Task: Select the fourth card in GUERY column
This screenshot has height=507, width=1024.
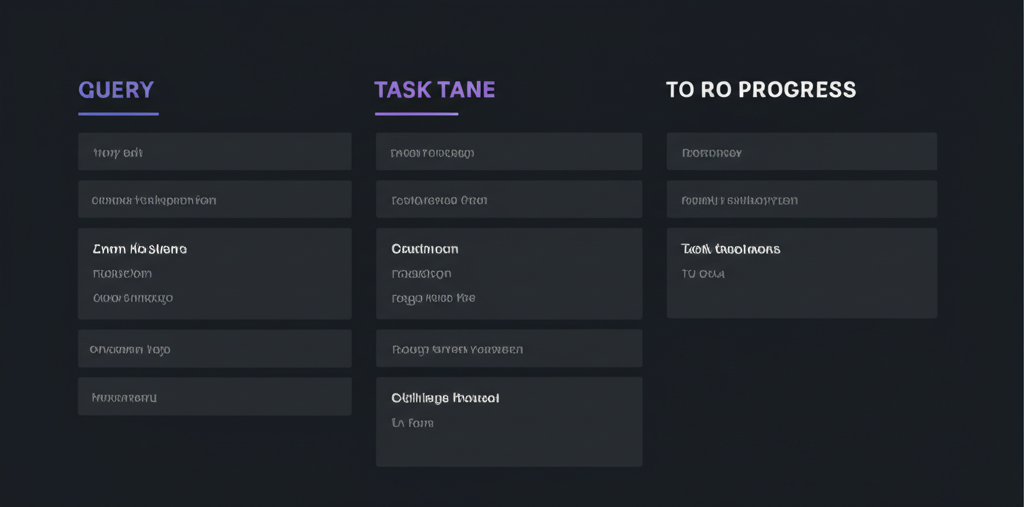Action: (214, 349)
